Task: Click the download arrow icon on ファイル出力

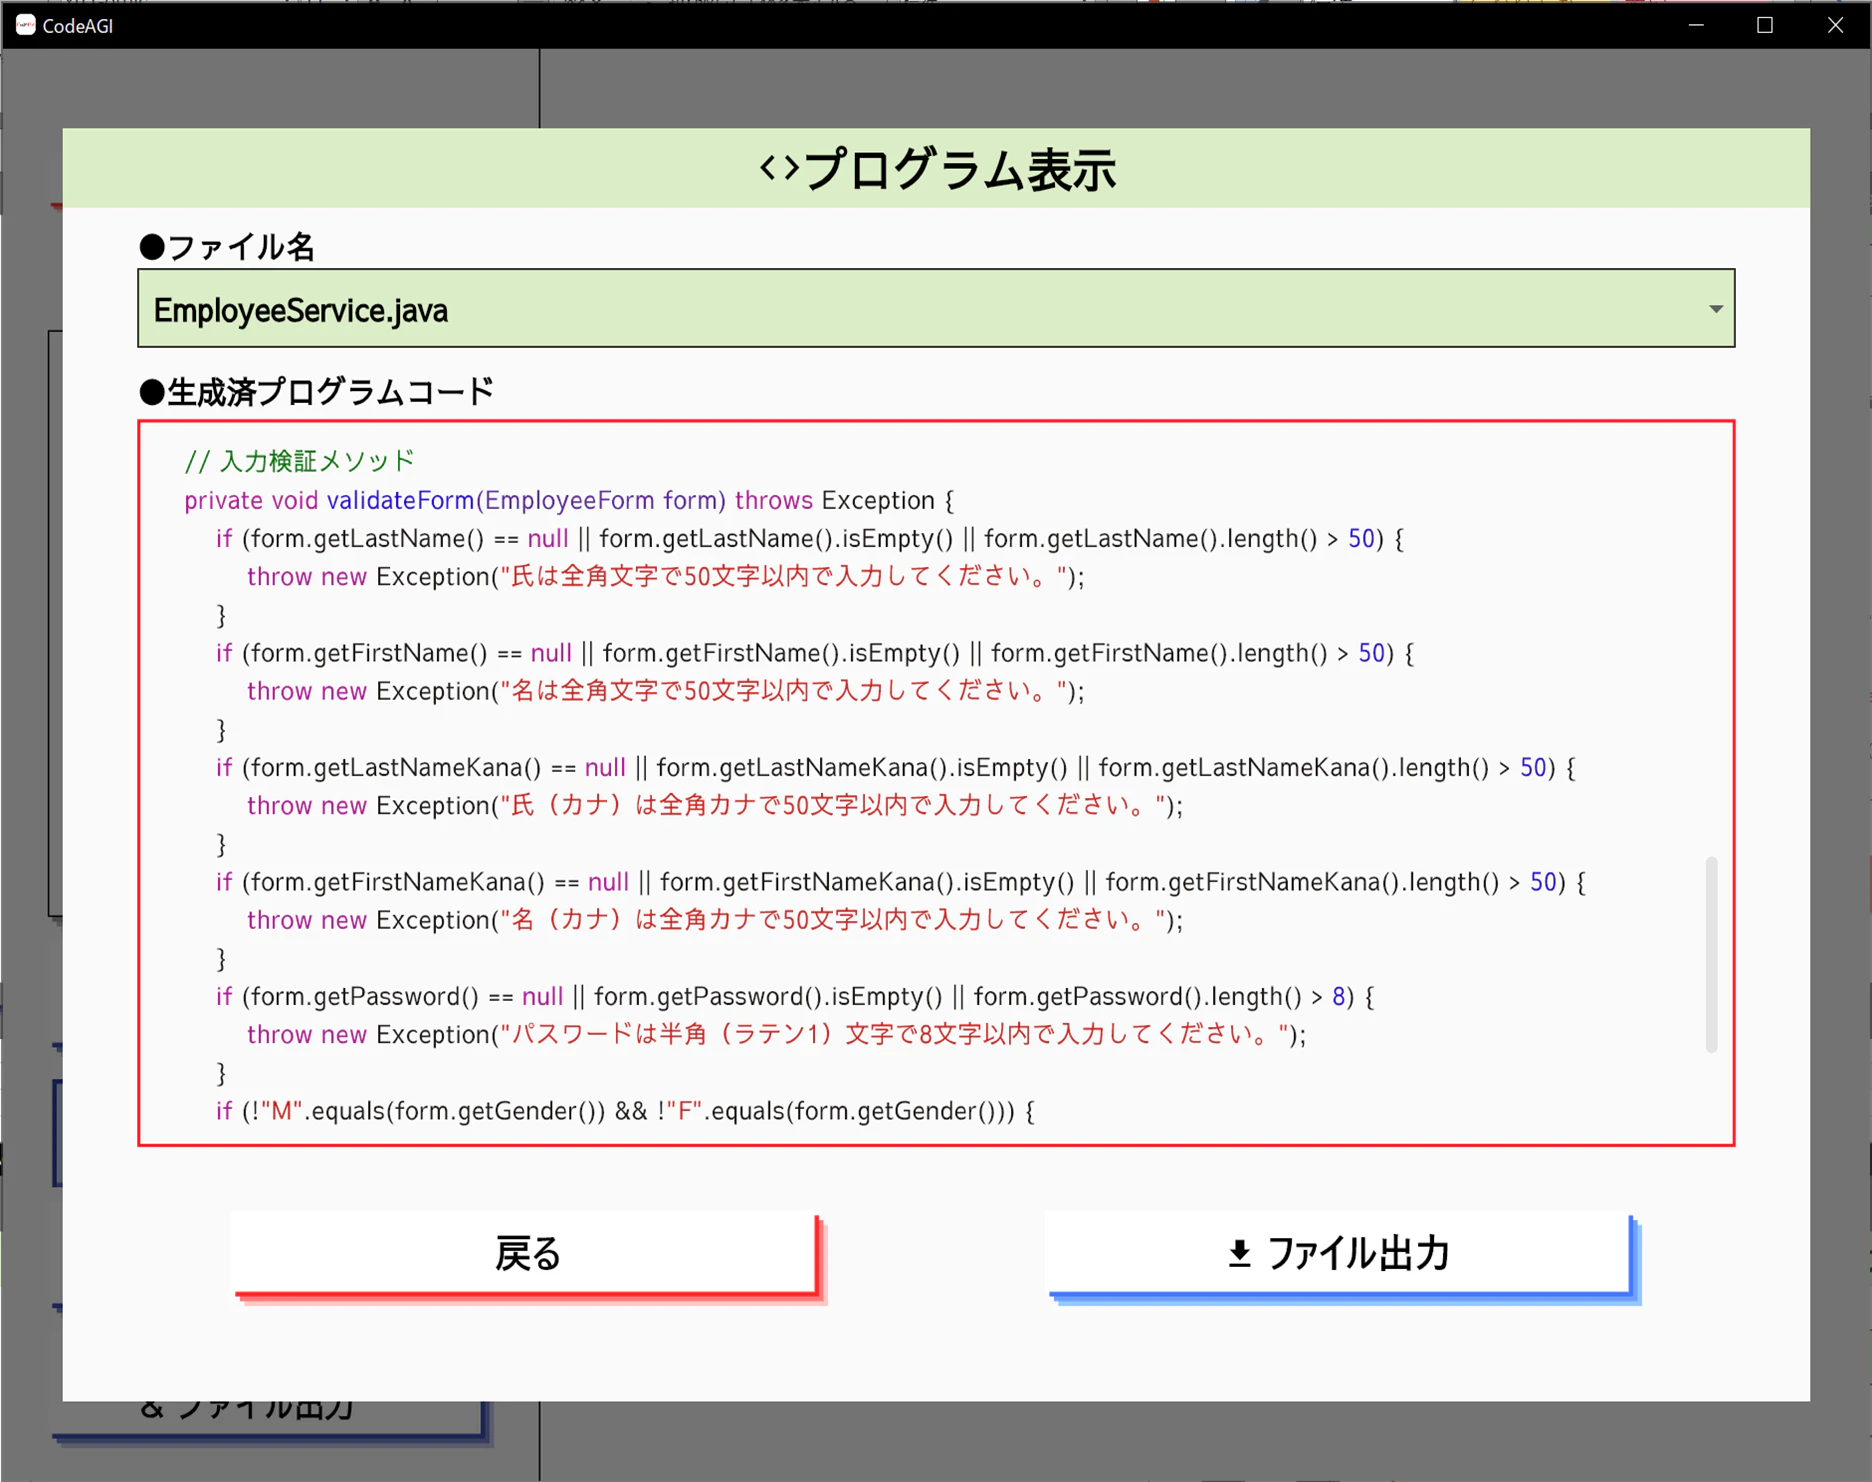Action: point(1240,1253)
